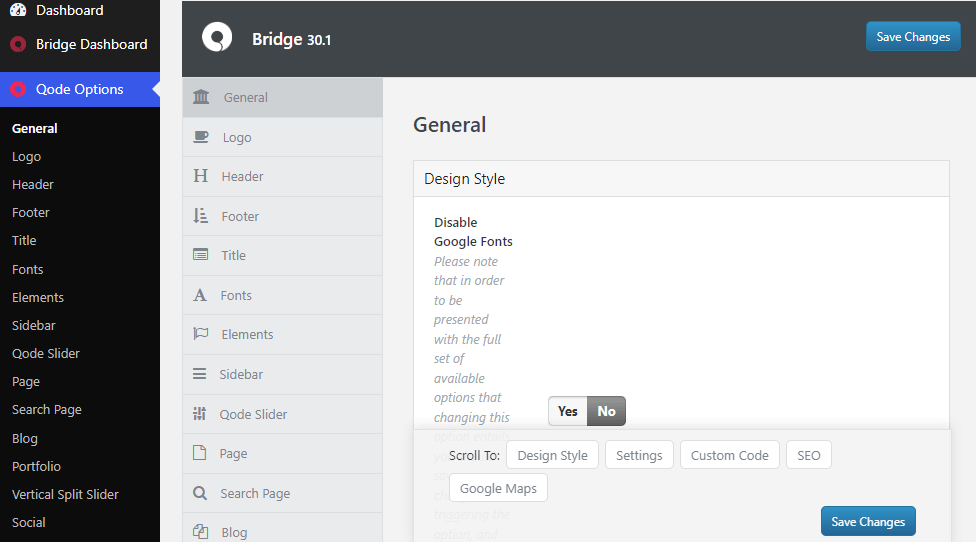Open Header submenu in WordPress sidebar
This screenshot has width=976, height=542.
33,185
